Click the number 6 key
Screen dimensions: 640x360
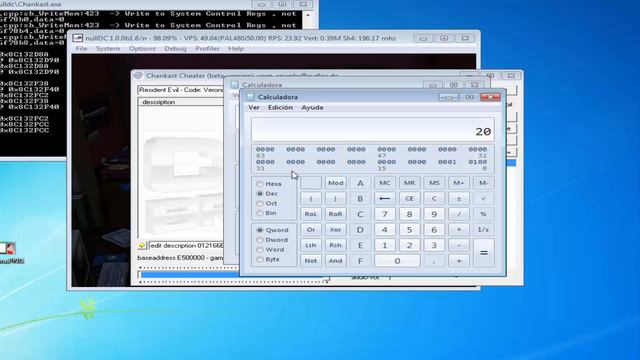[434, 229]
